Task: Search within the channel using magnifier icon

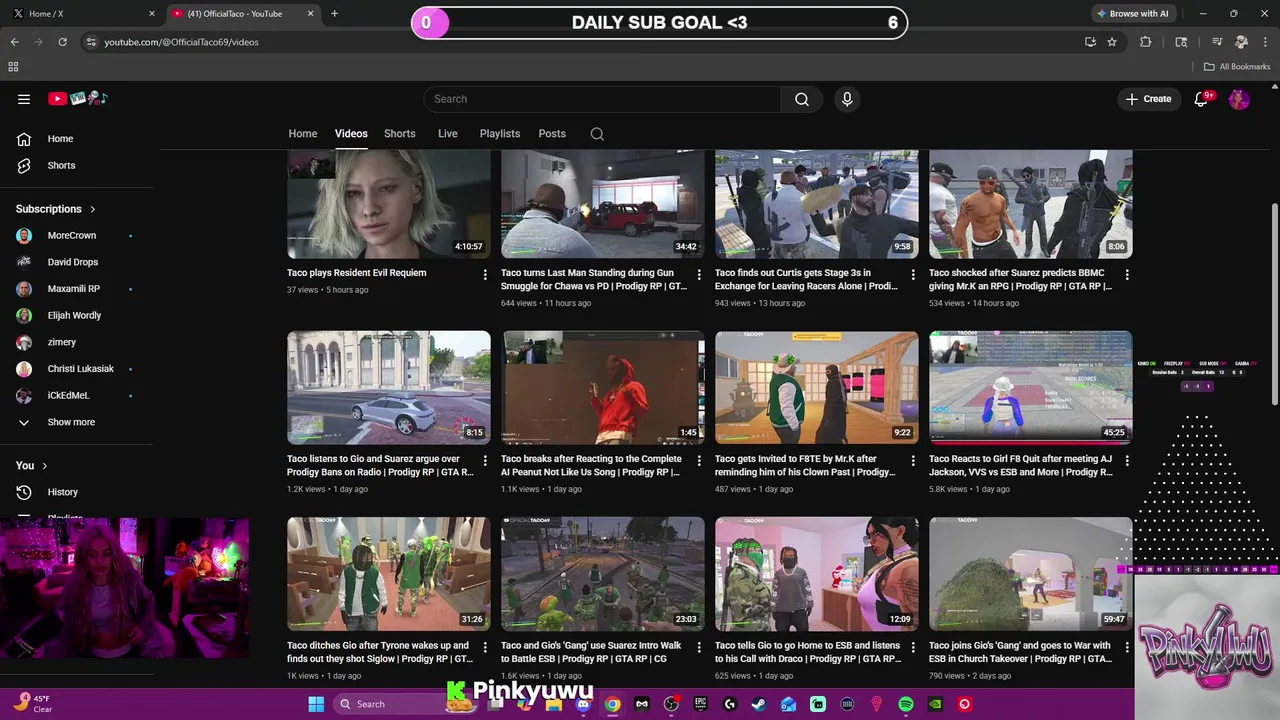Action: [x=597, y=134]
